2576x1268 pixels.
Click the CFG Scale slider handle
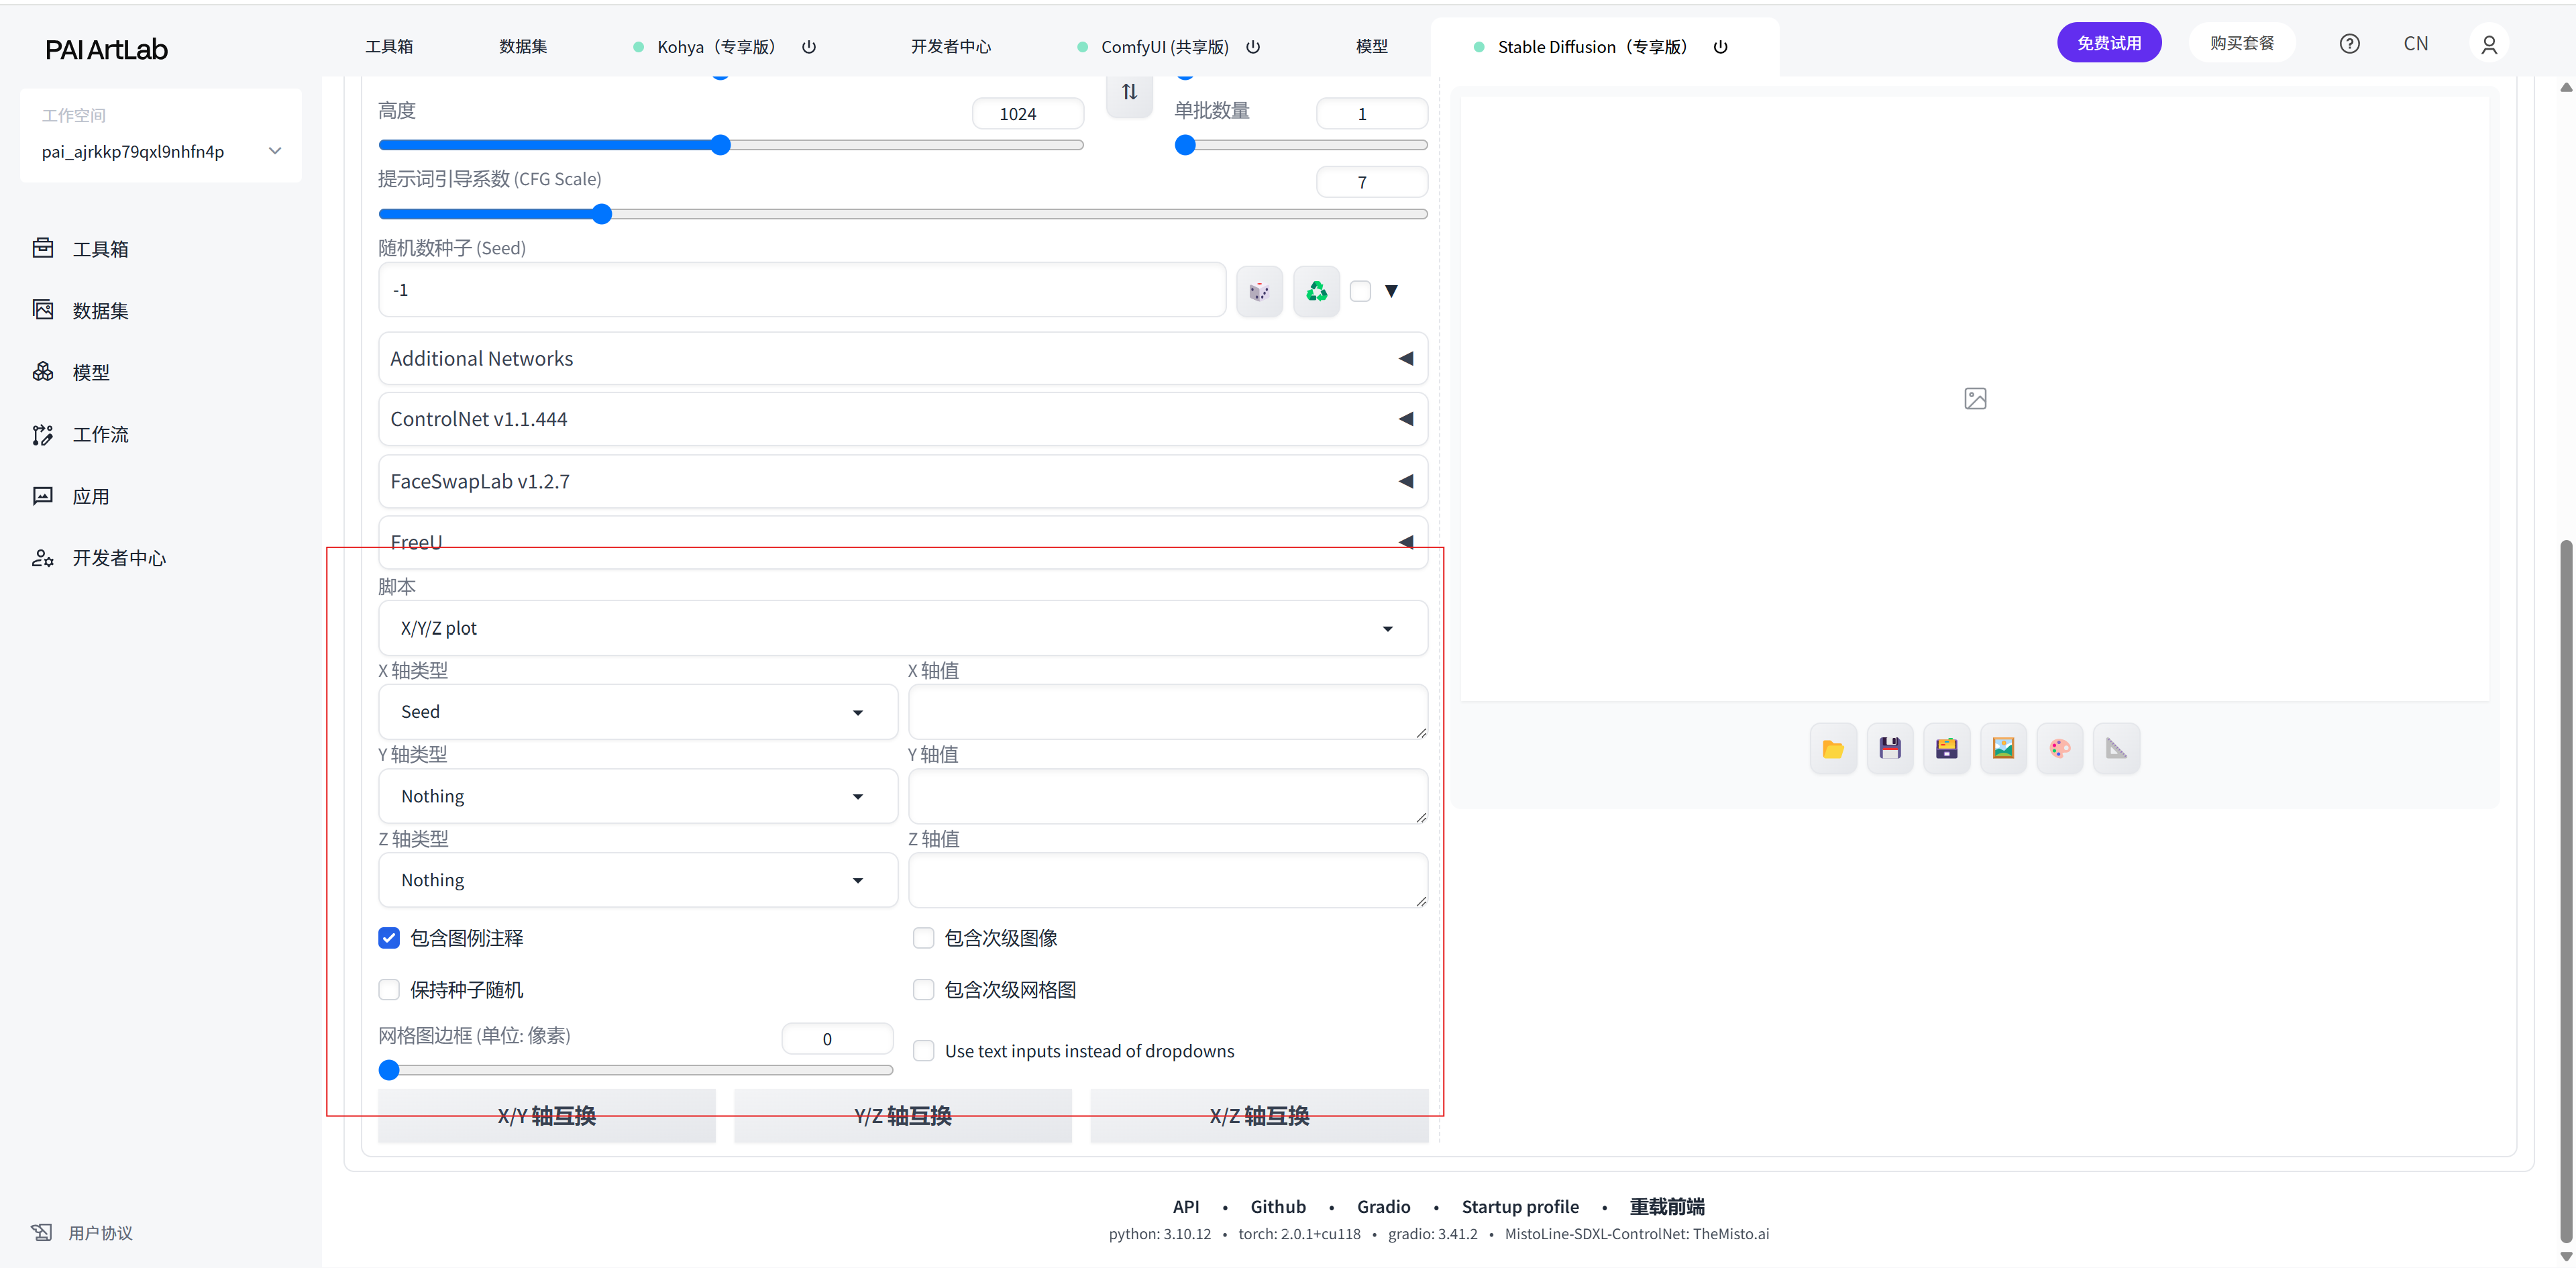coord(601,214)
